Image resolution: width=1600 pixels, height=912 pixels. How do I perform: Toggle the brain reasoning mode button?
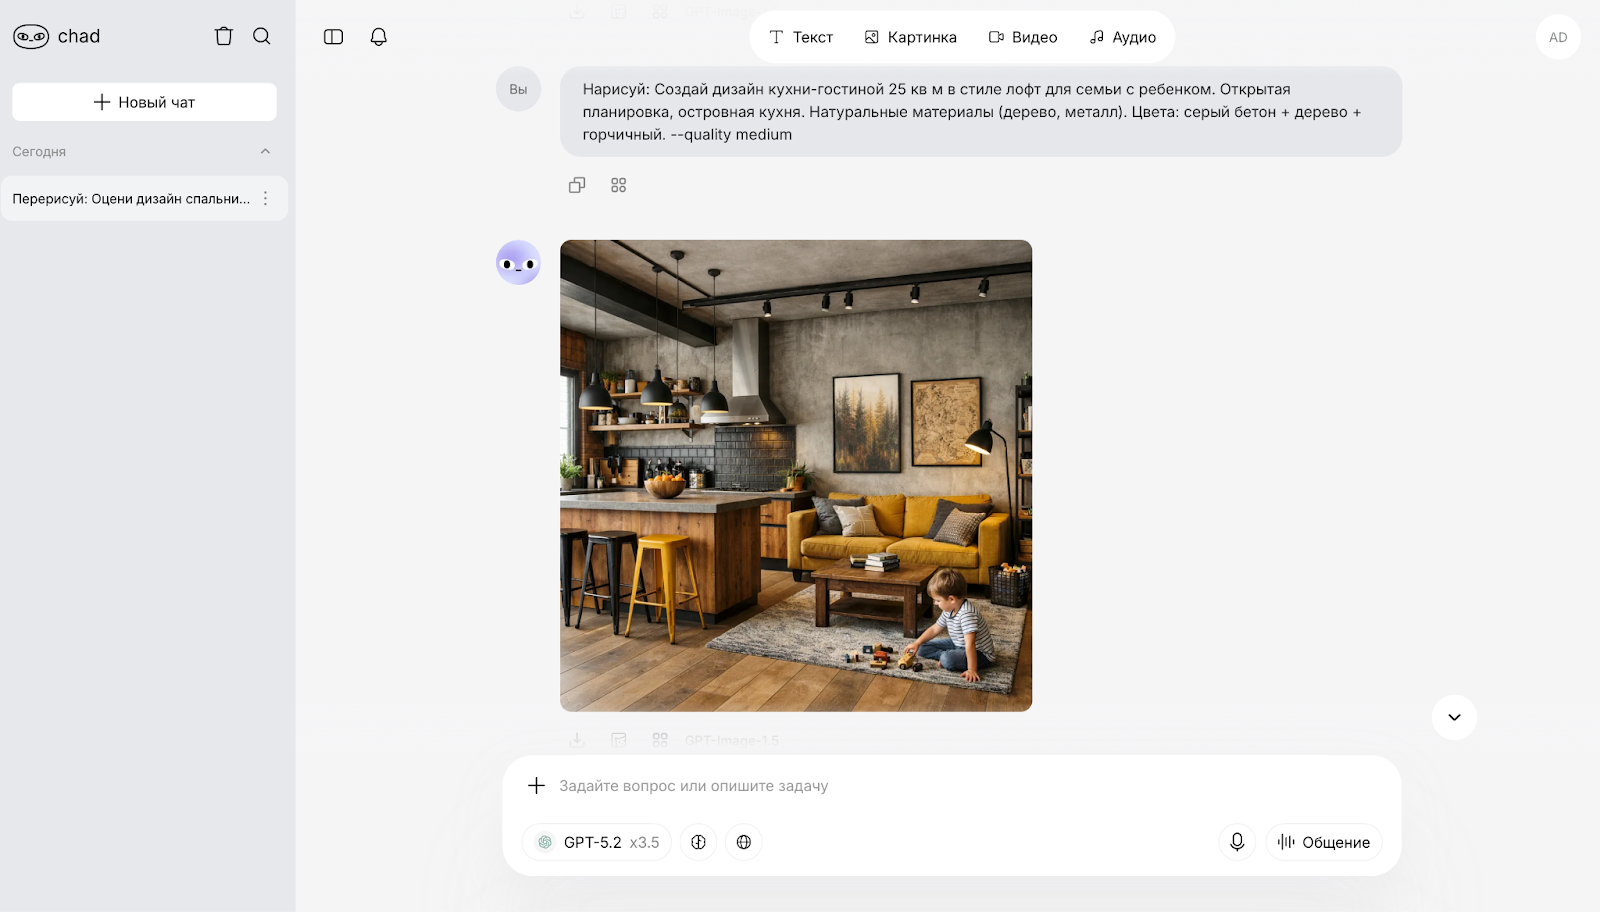pos(699,842)
